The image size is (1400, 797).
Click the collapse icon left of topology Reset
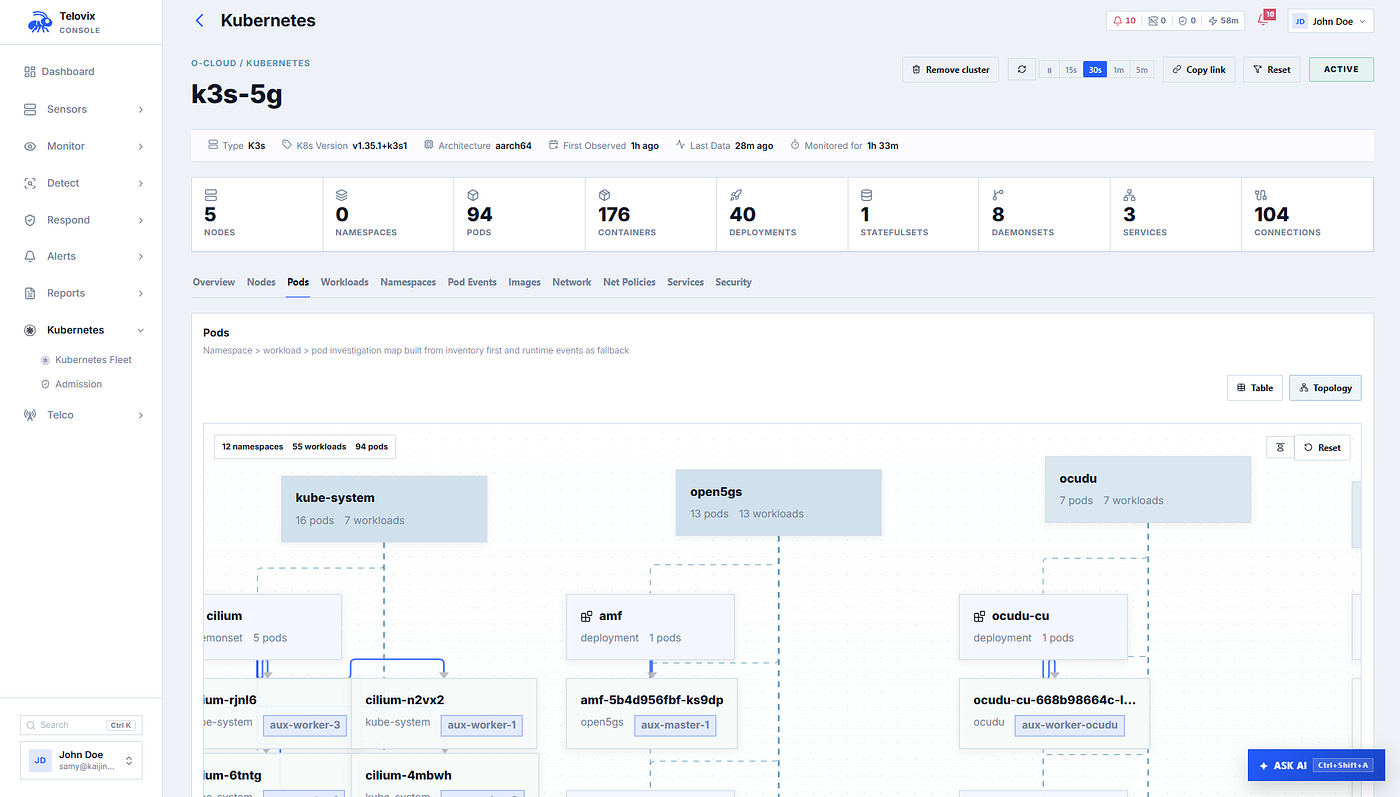(x=1280, y=447)
